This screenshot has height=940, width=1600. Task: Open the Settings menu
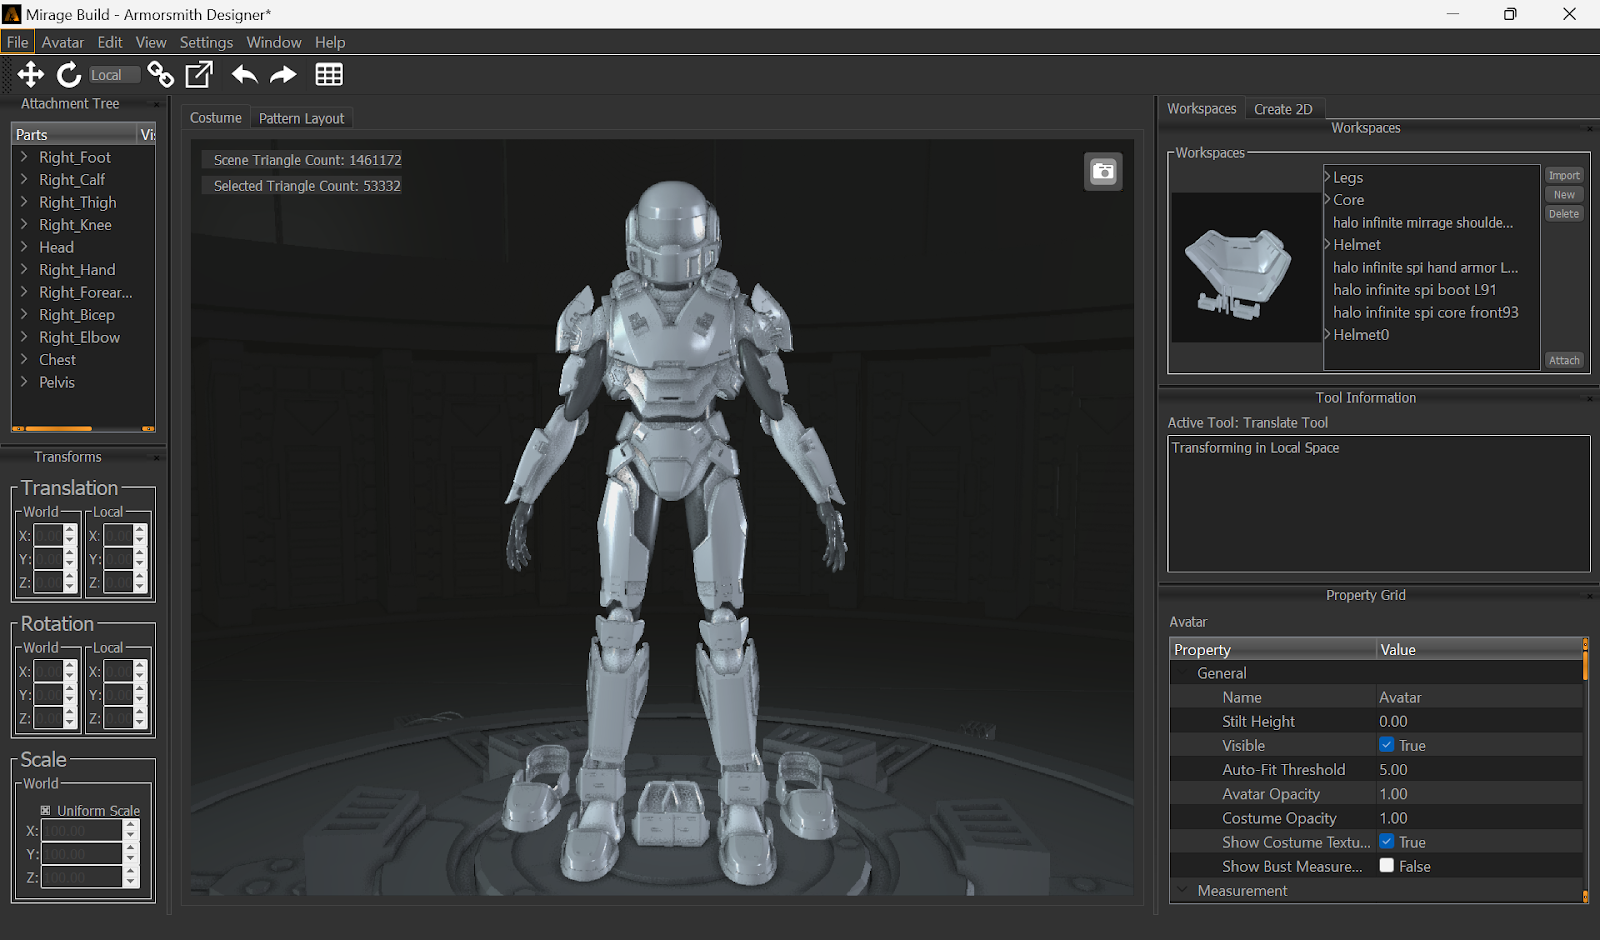point(206,42)
